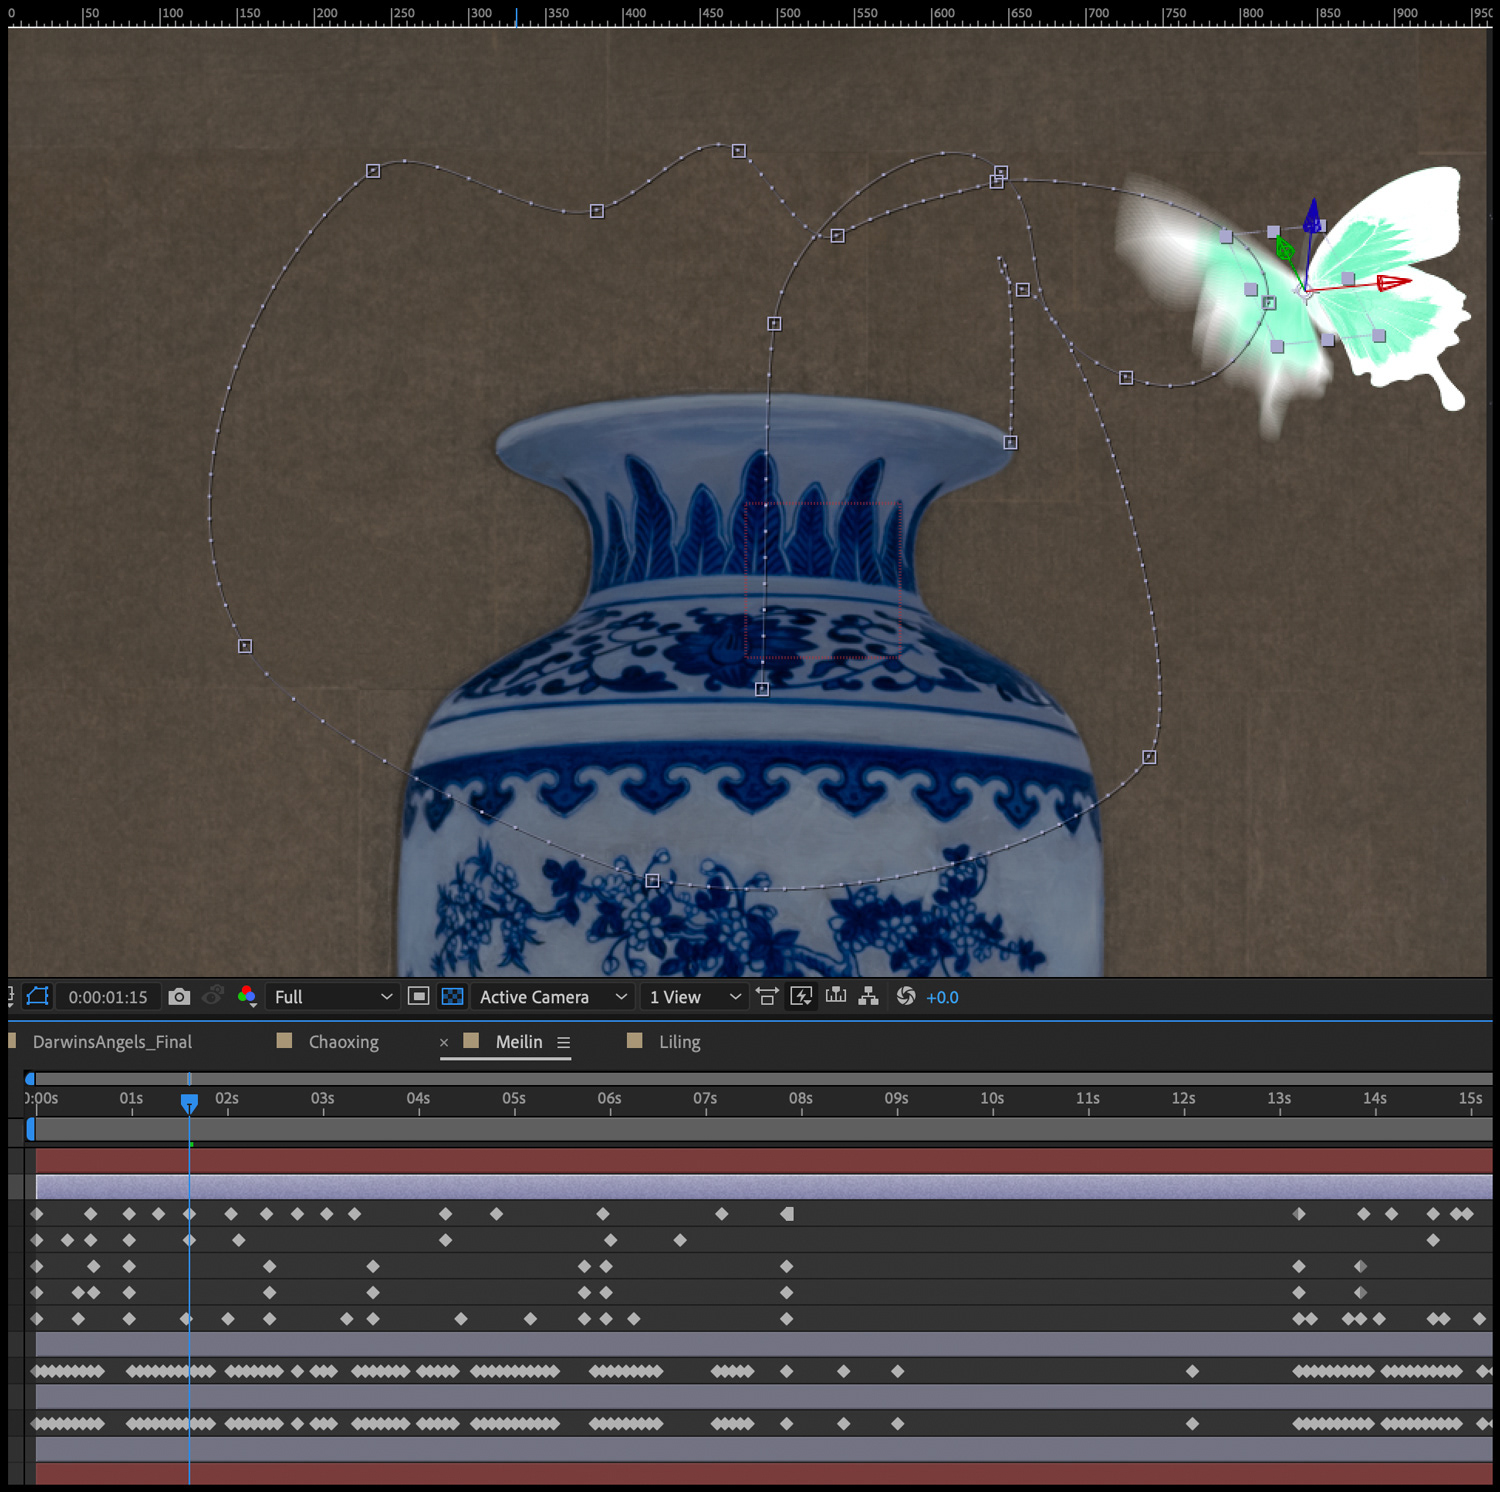Toggle mask and shape path visibility icon

tap(37, 996)
